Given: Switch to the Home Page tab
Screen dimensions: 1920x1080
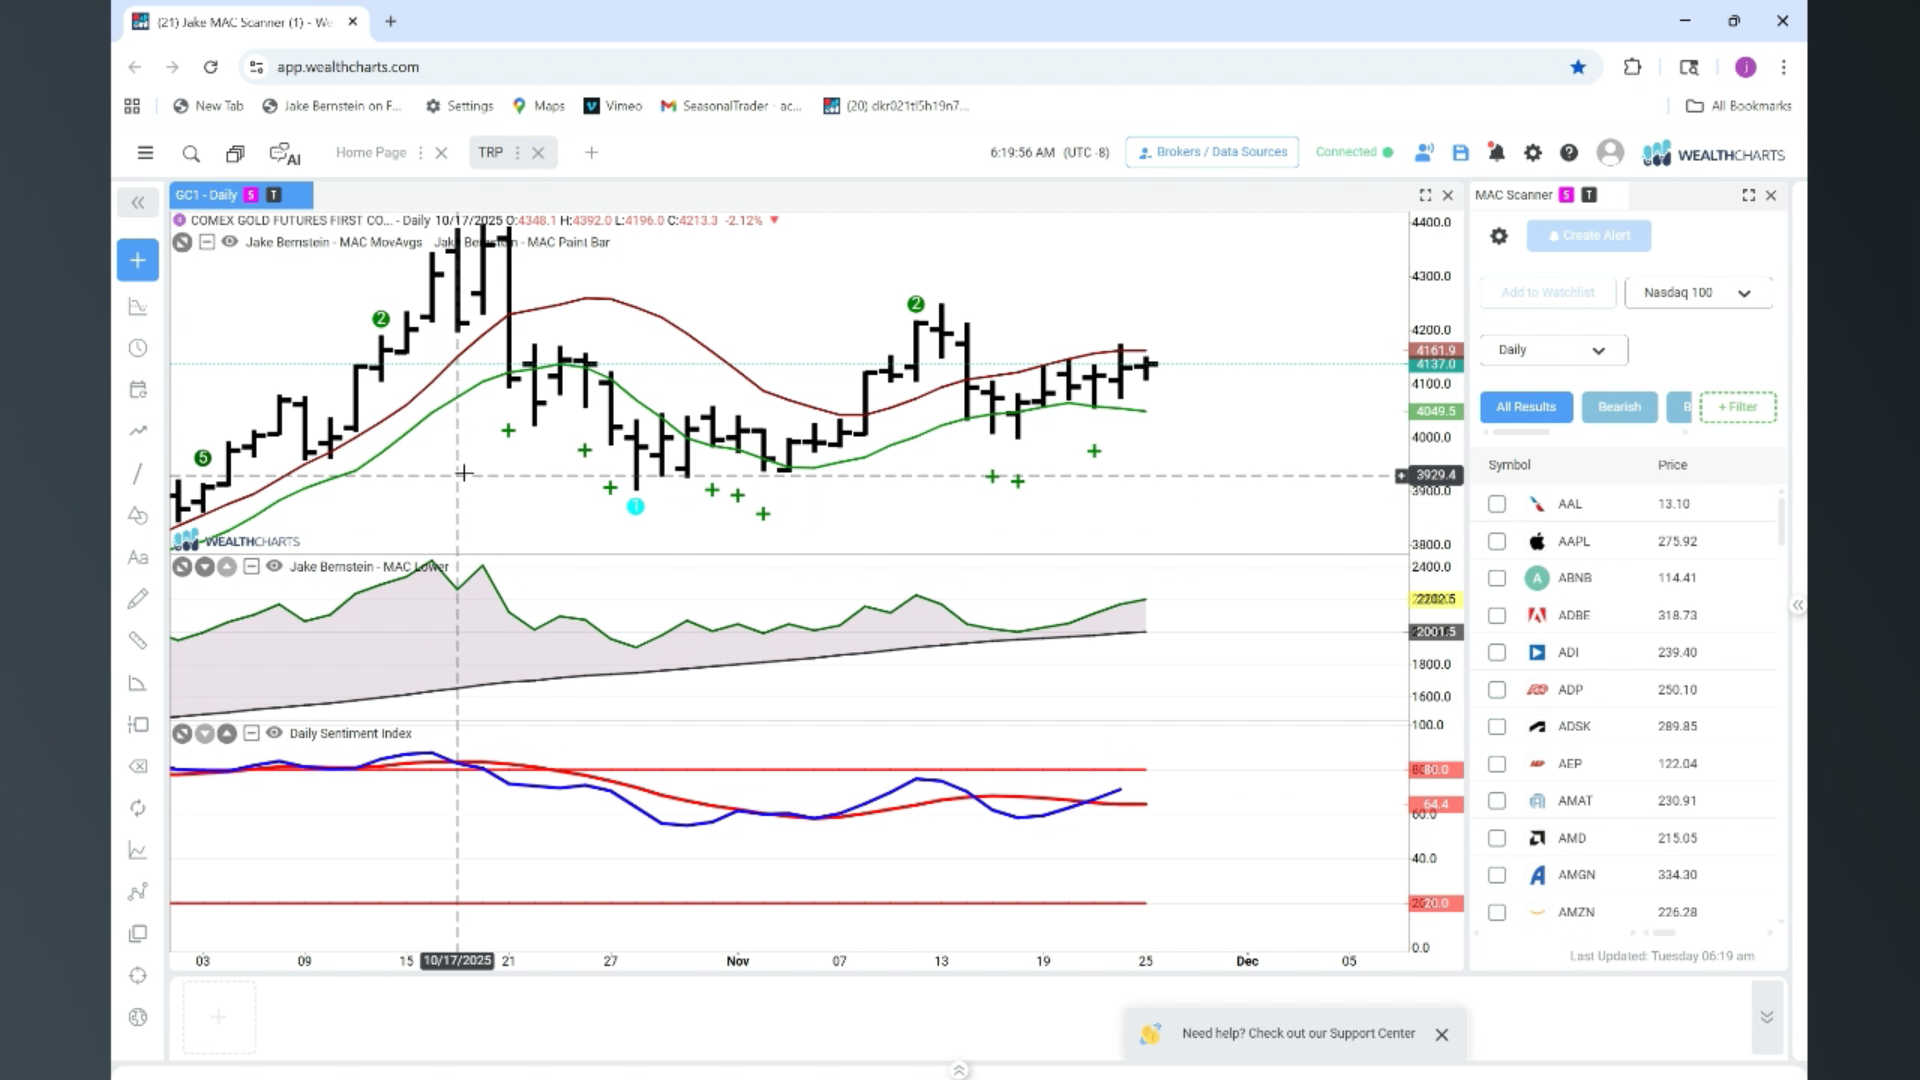Looking at the screenshot, I should [371, 153].
